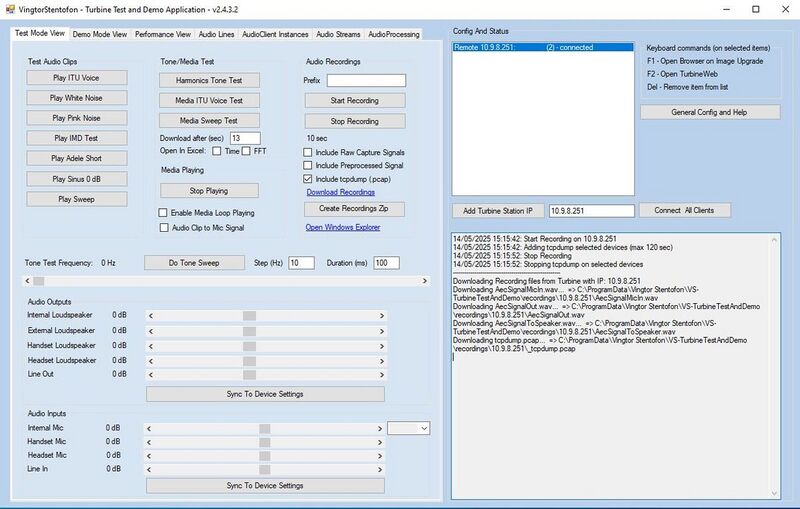The width and height of the screenshot is (800, 509).
Task: Open the Performance View tab
Action: (163, 34)
